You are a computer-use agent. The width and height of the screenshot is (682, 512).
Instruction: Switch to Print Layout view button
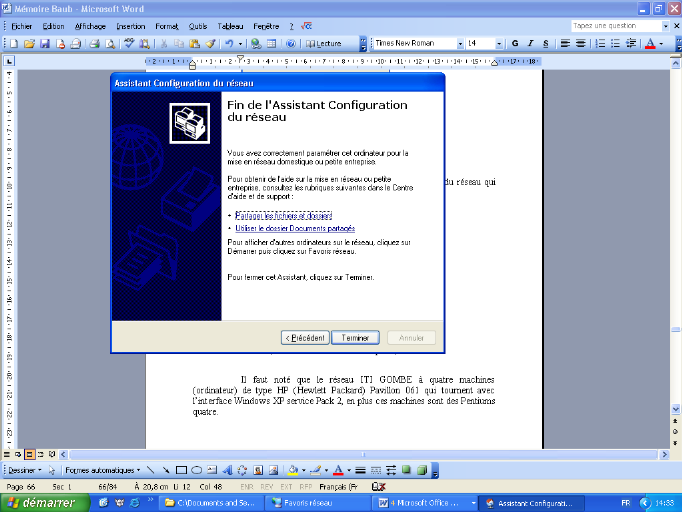coord(29,455)
